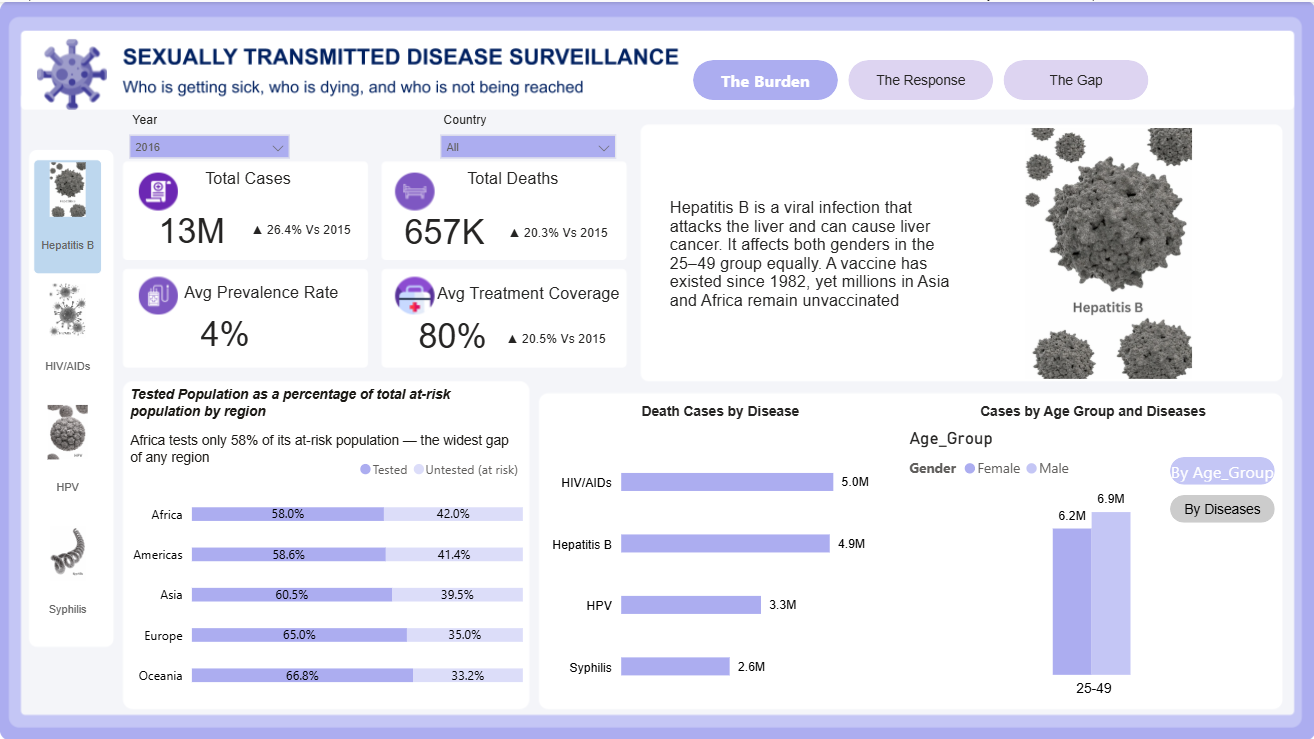Click Oceania tested 66.8% bar segment
The height and width of the screenshot is (739, 1314).
(302, 675)
